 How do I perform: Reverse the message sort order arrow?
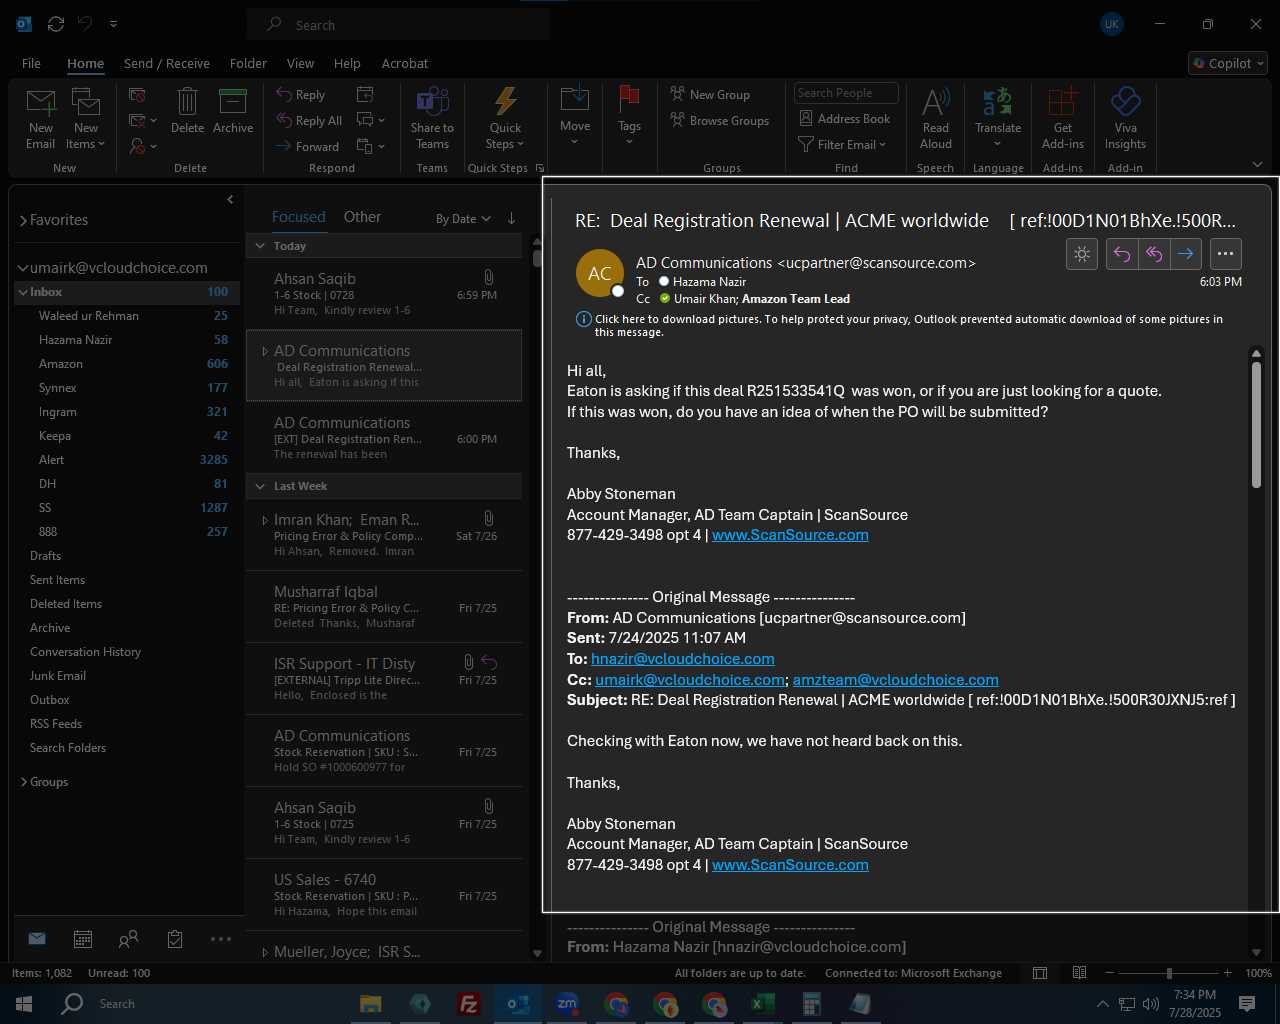tap(511, 218)
